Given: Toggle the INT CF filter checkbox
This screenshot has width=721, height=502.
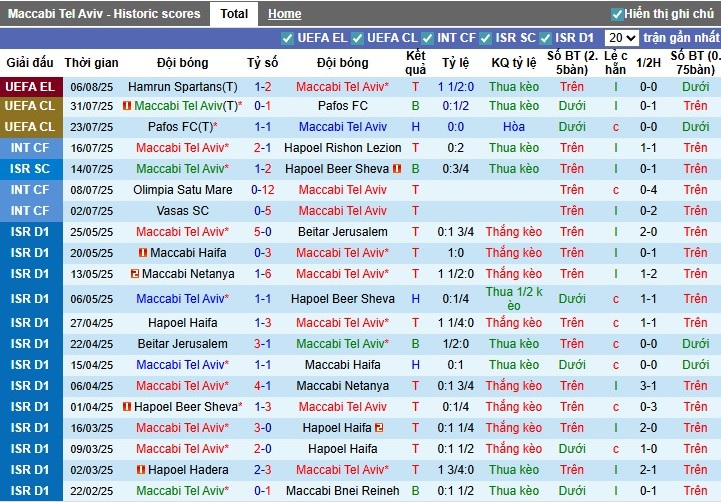Looking at the screenshot, I should pos(427,38).
